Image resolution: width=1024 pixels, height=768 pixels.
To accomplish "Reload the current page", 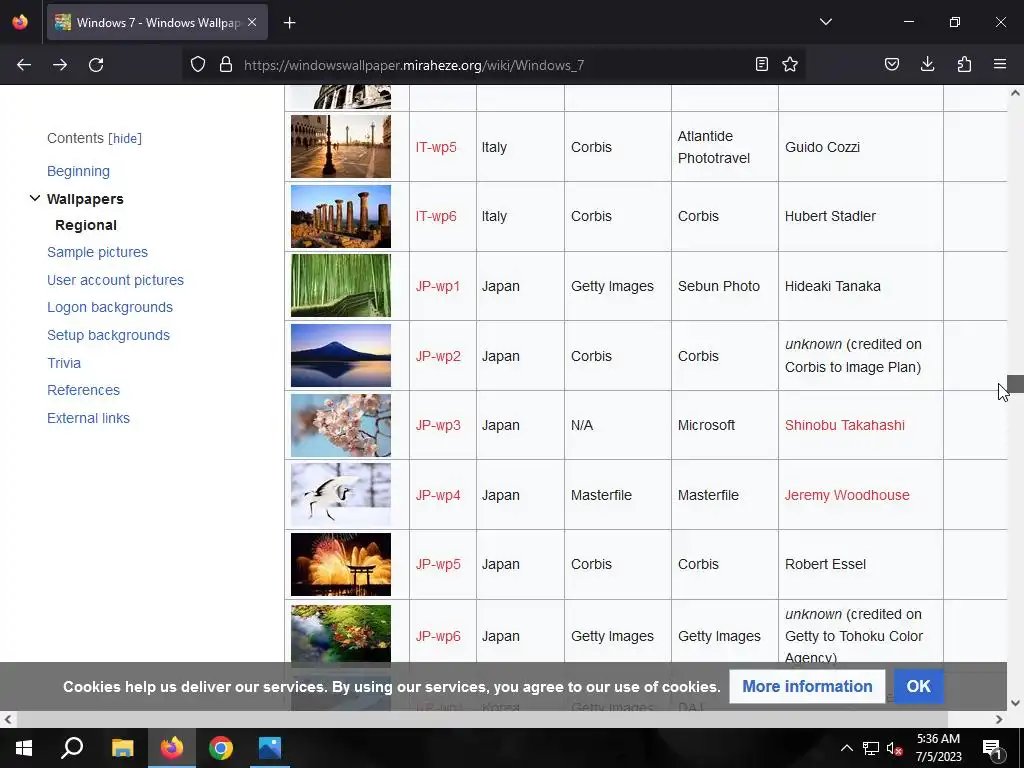I will tap(96, 65).
